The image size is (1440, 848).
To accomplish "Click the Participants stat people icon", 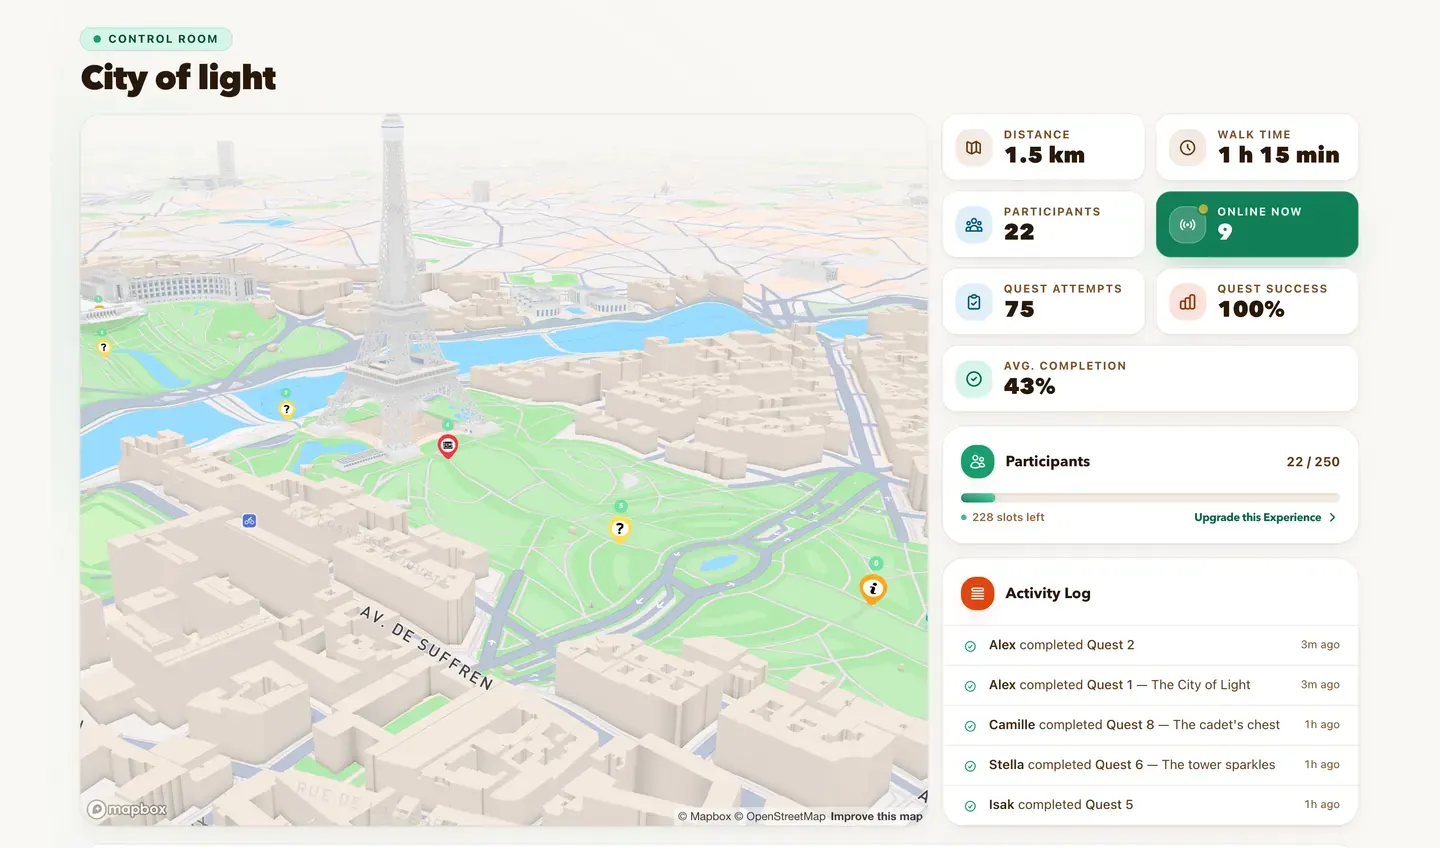I will click(x=974, y=225).
